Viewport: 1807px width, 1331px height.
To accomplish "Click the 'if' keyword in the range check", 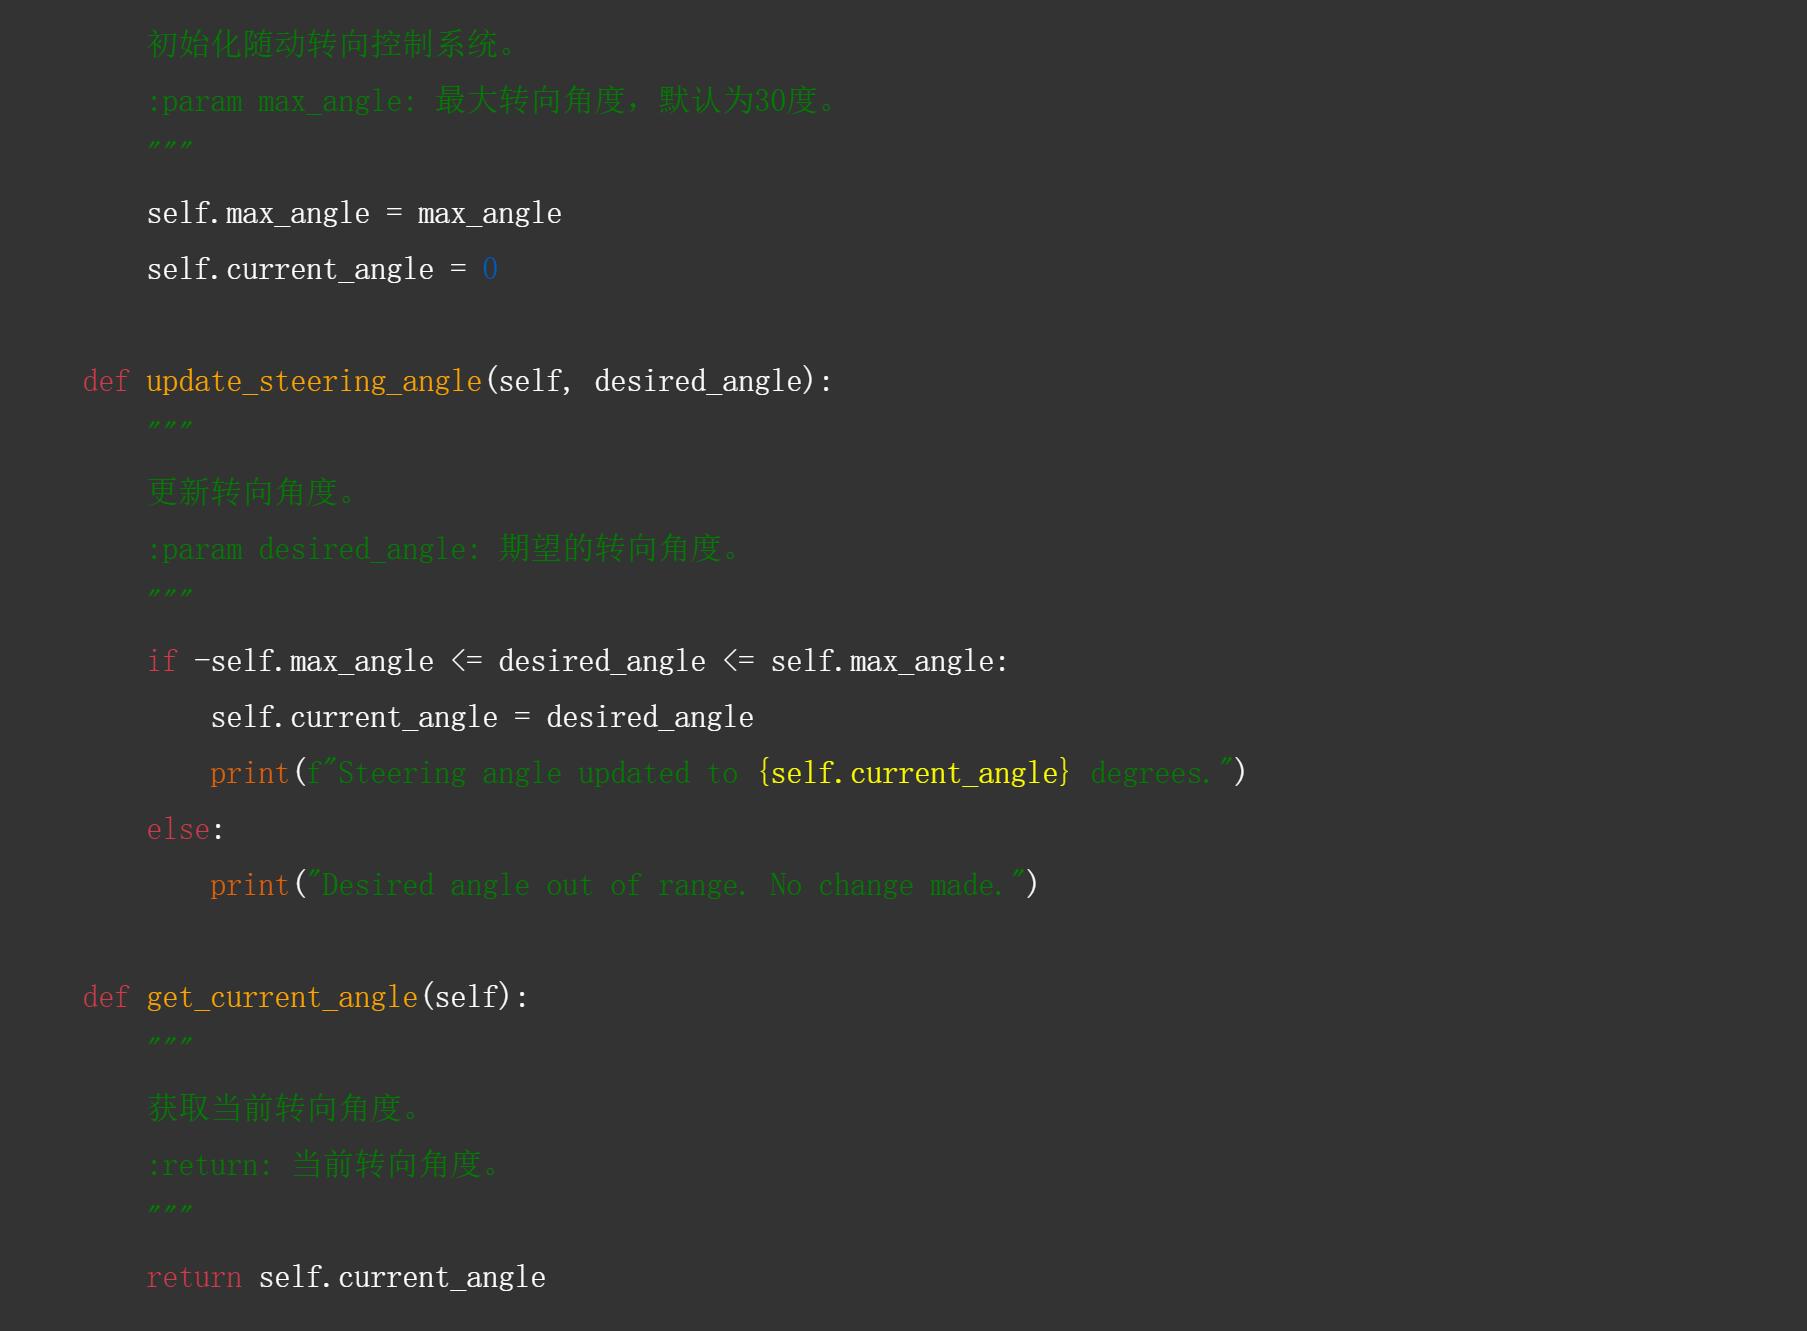I will click(x=162, y=661).
